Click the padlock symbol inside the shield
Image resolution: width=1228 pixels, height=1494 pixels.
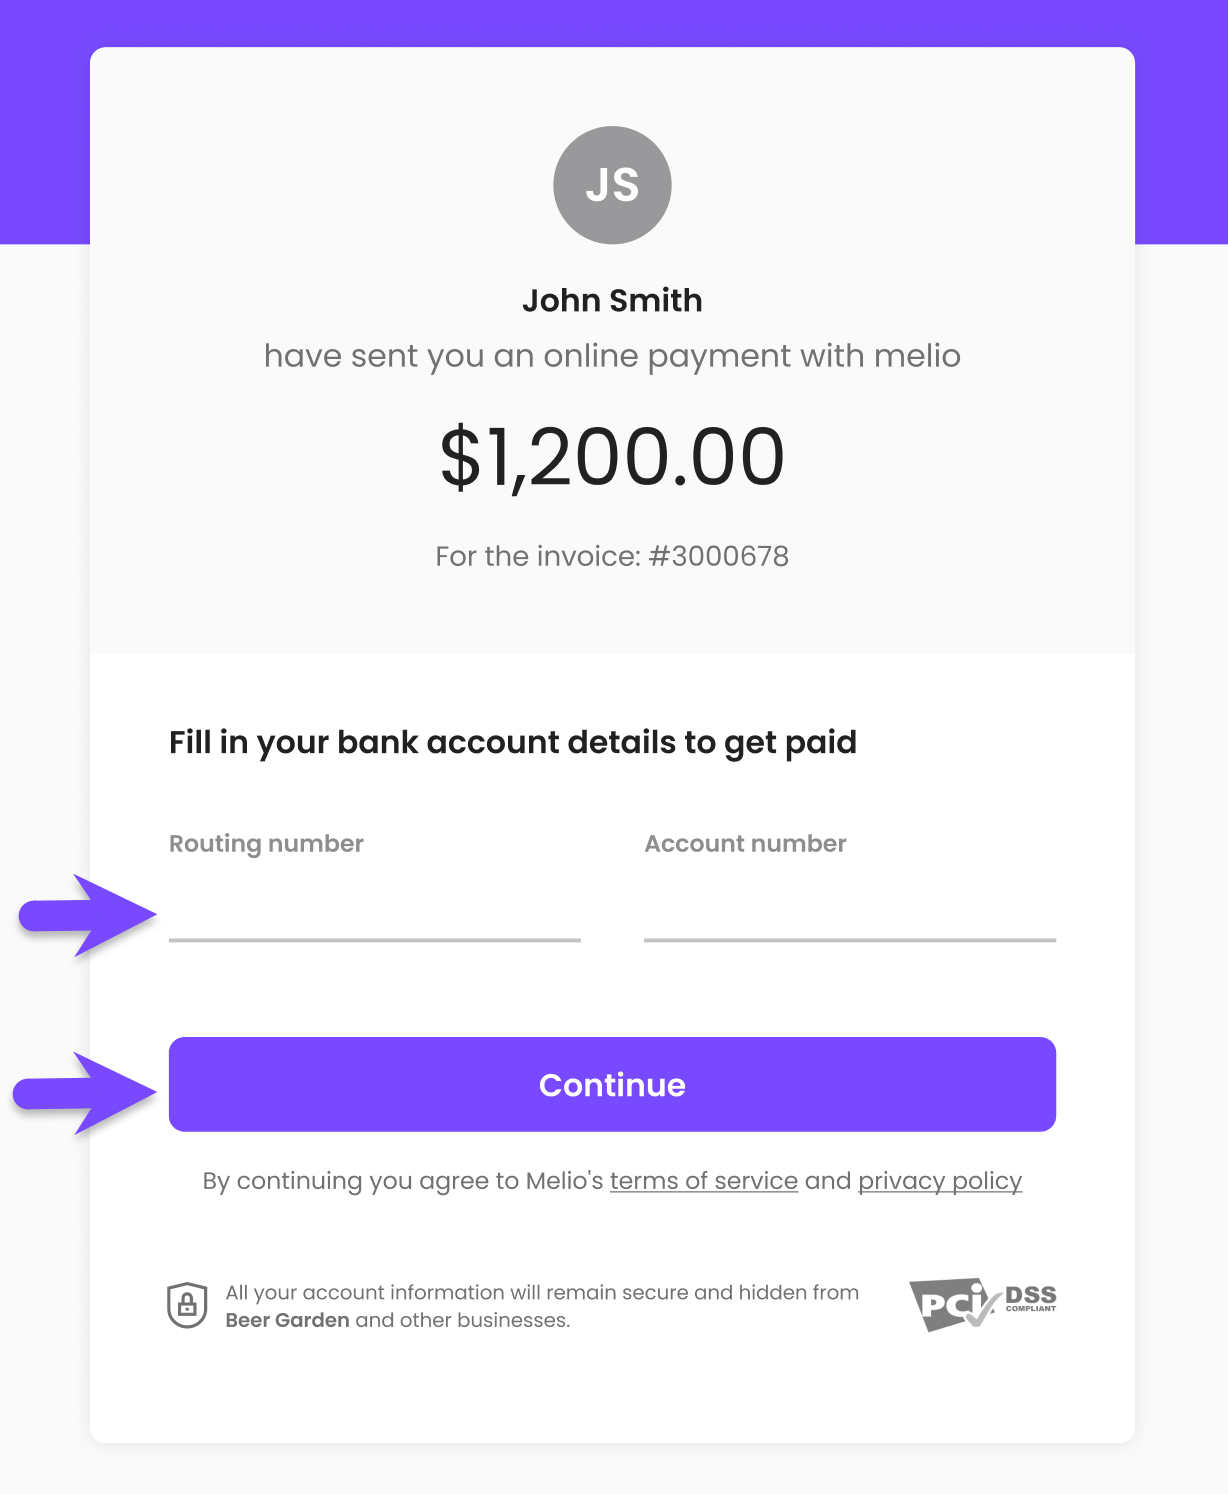pyautogui.click(x=186, y=1305)
